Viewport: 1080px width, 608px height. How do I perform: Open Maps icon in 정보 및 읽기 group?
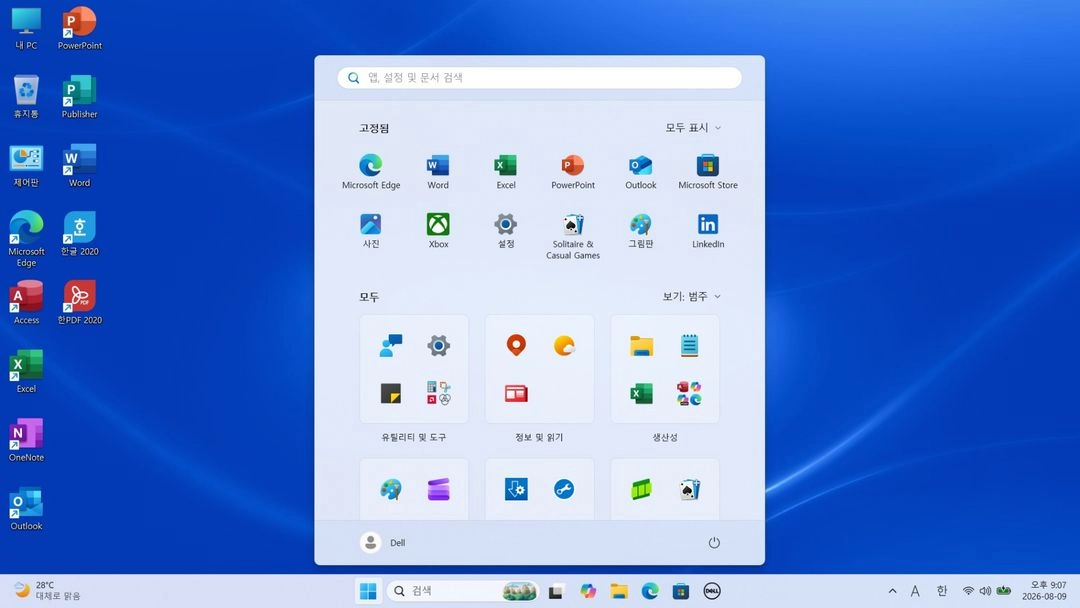pos(516,345)
